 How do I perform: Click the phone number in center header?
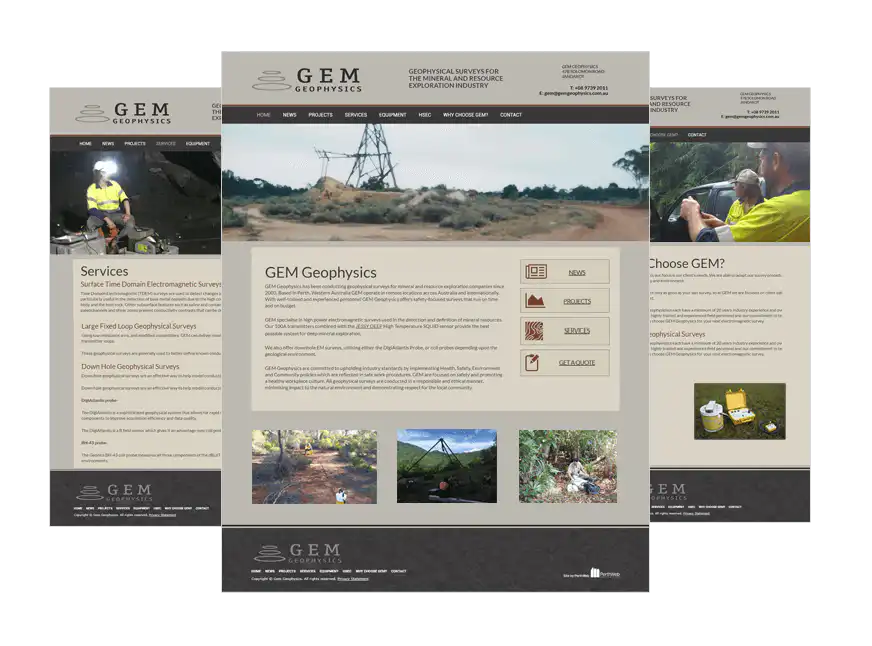(x=589, y=88)
